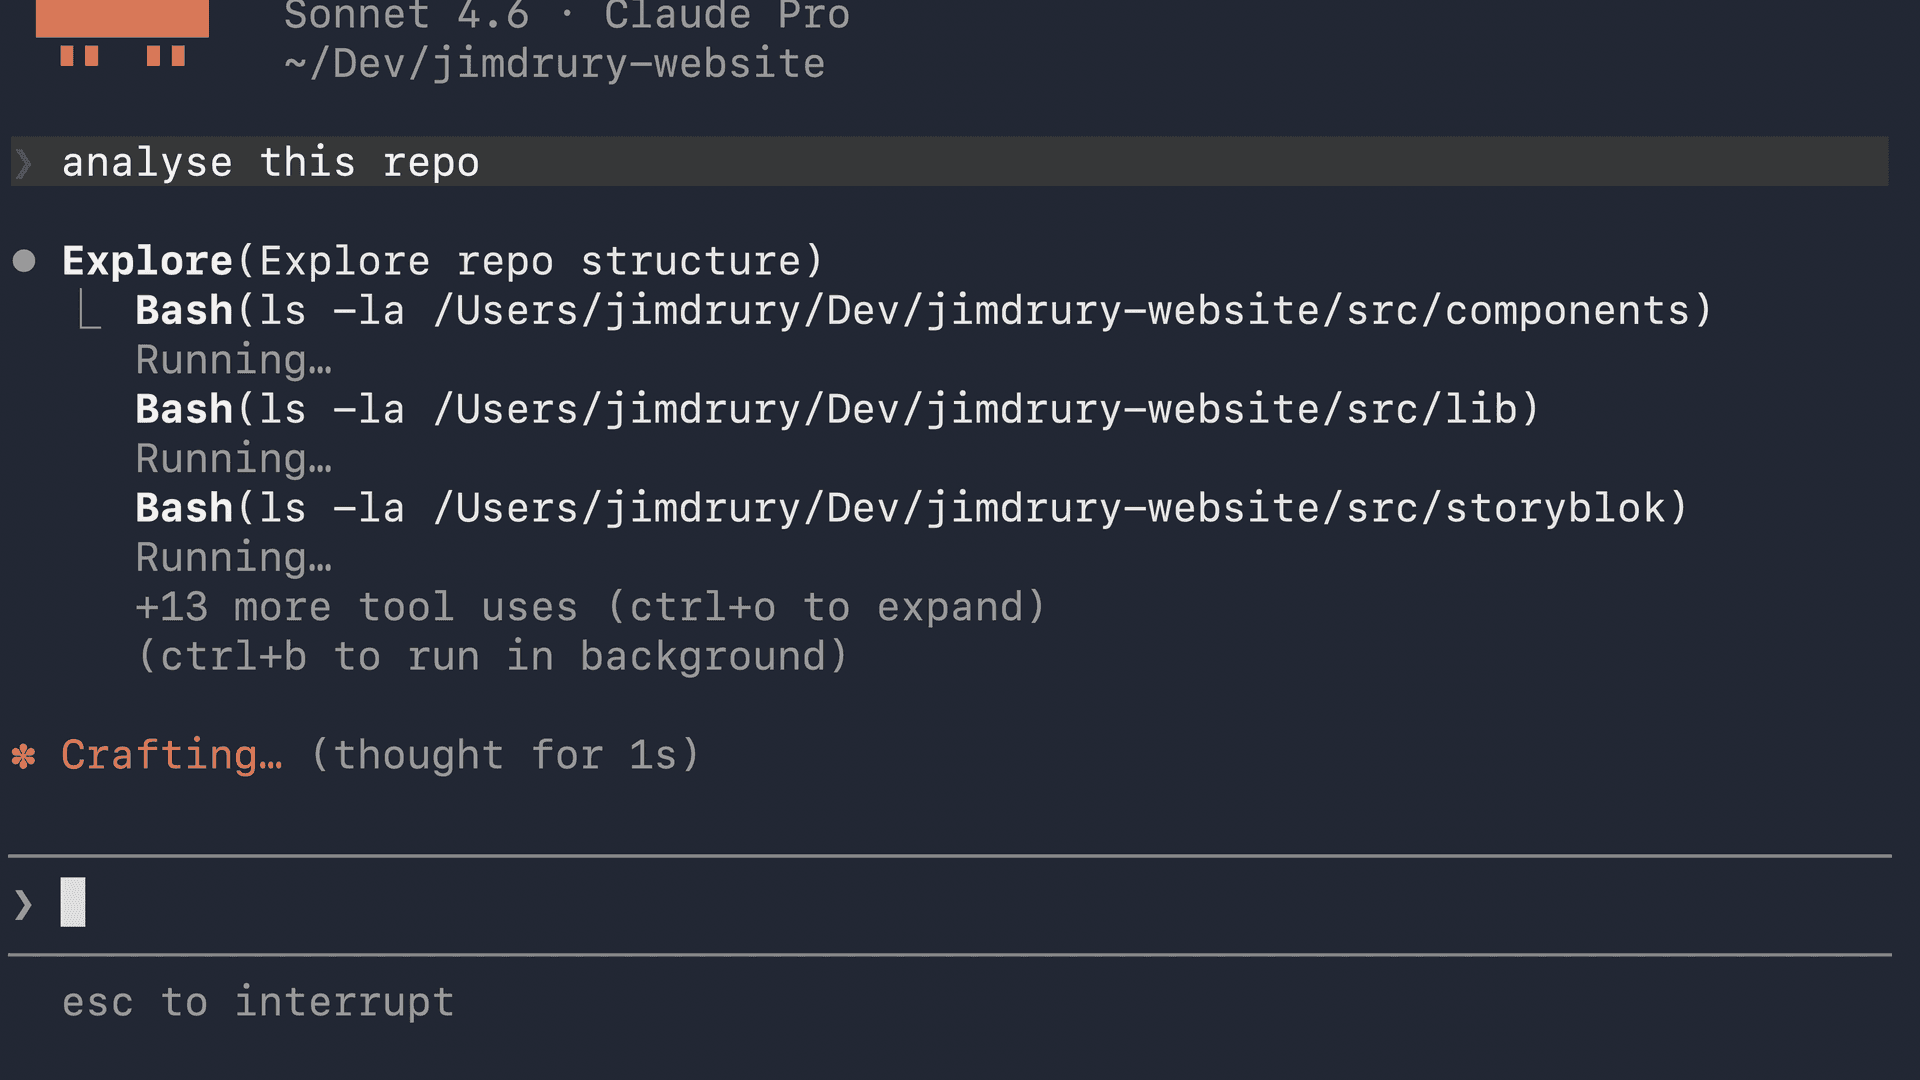Viewport: 1920px width, 1080px height.
Task: Toggle background execution via ctrl+b hint
Action: [x=490, y=656]
